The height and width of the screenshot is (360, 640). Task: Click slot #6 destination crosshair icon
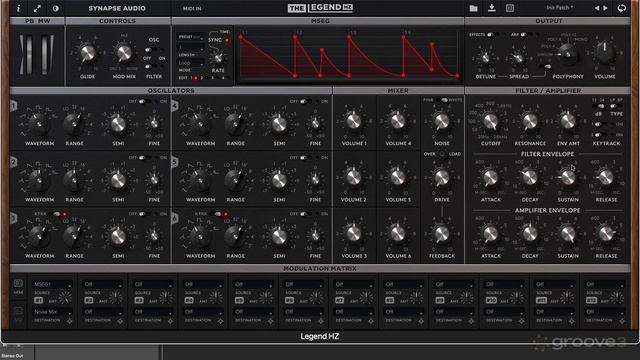point(321,321)
